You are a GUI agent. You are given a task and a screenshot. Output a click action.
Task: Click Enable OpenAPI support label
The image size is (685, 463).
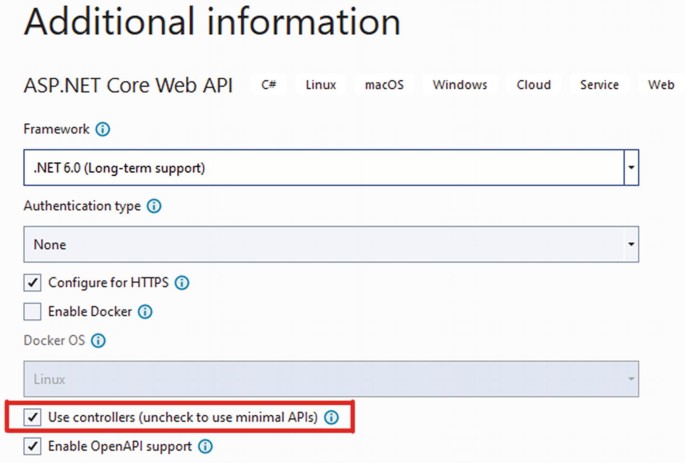[x=120, y=446]
